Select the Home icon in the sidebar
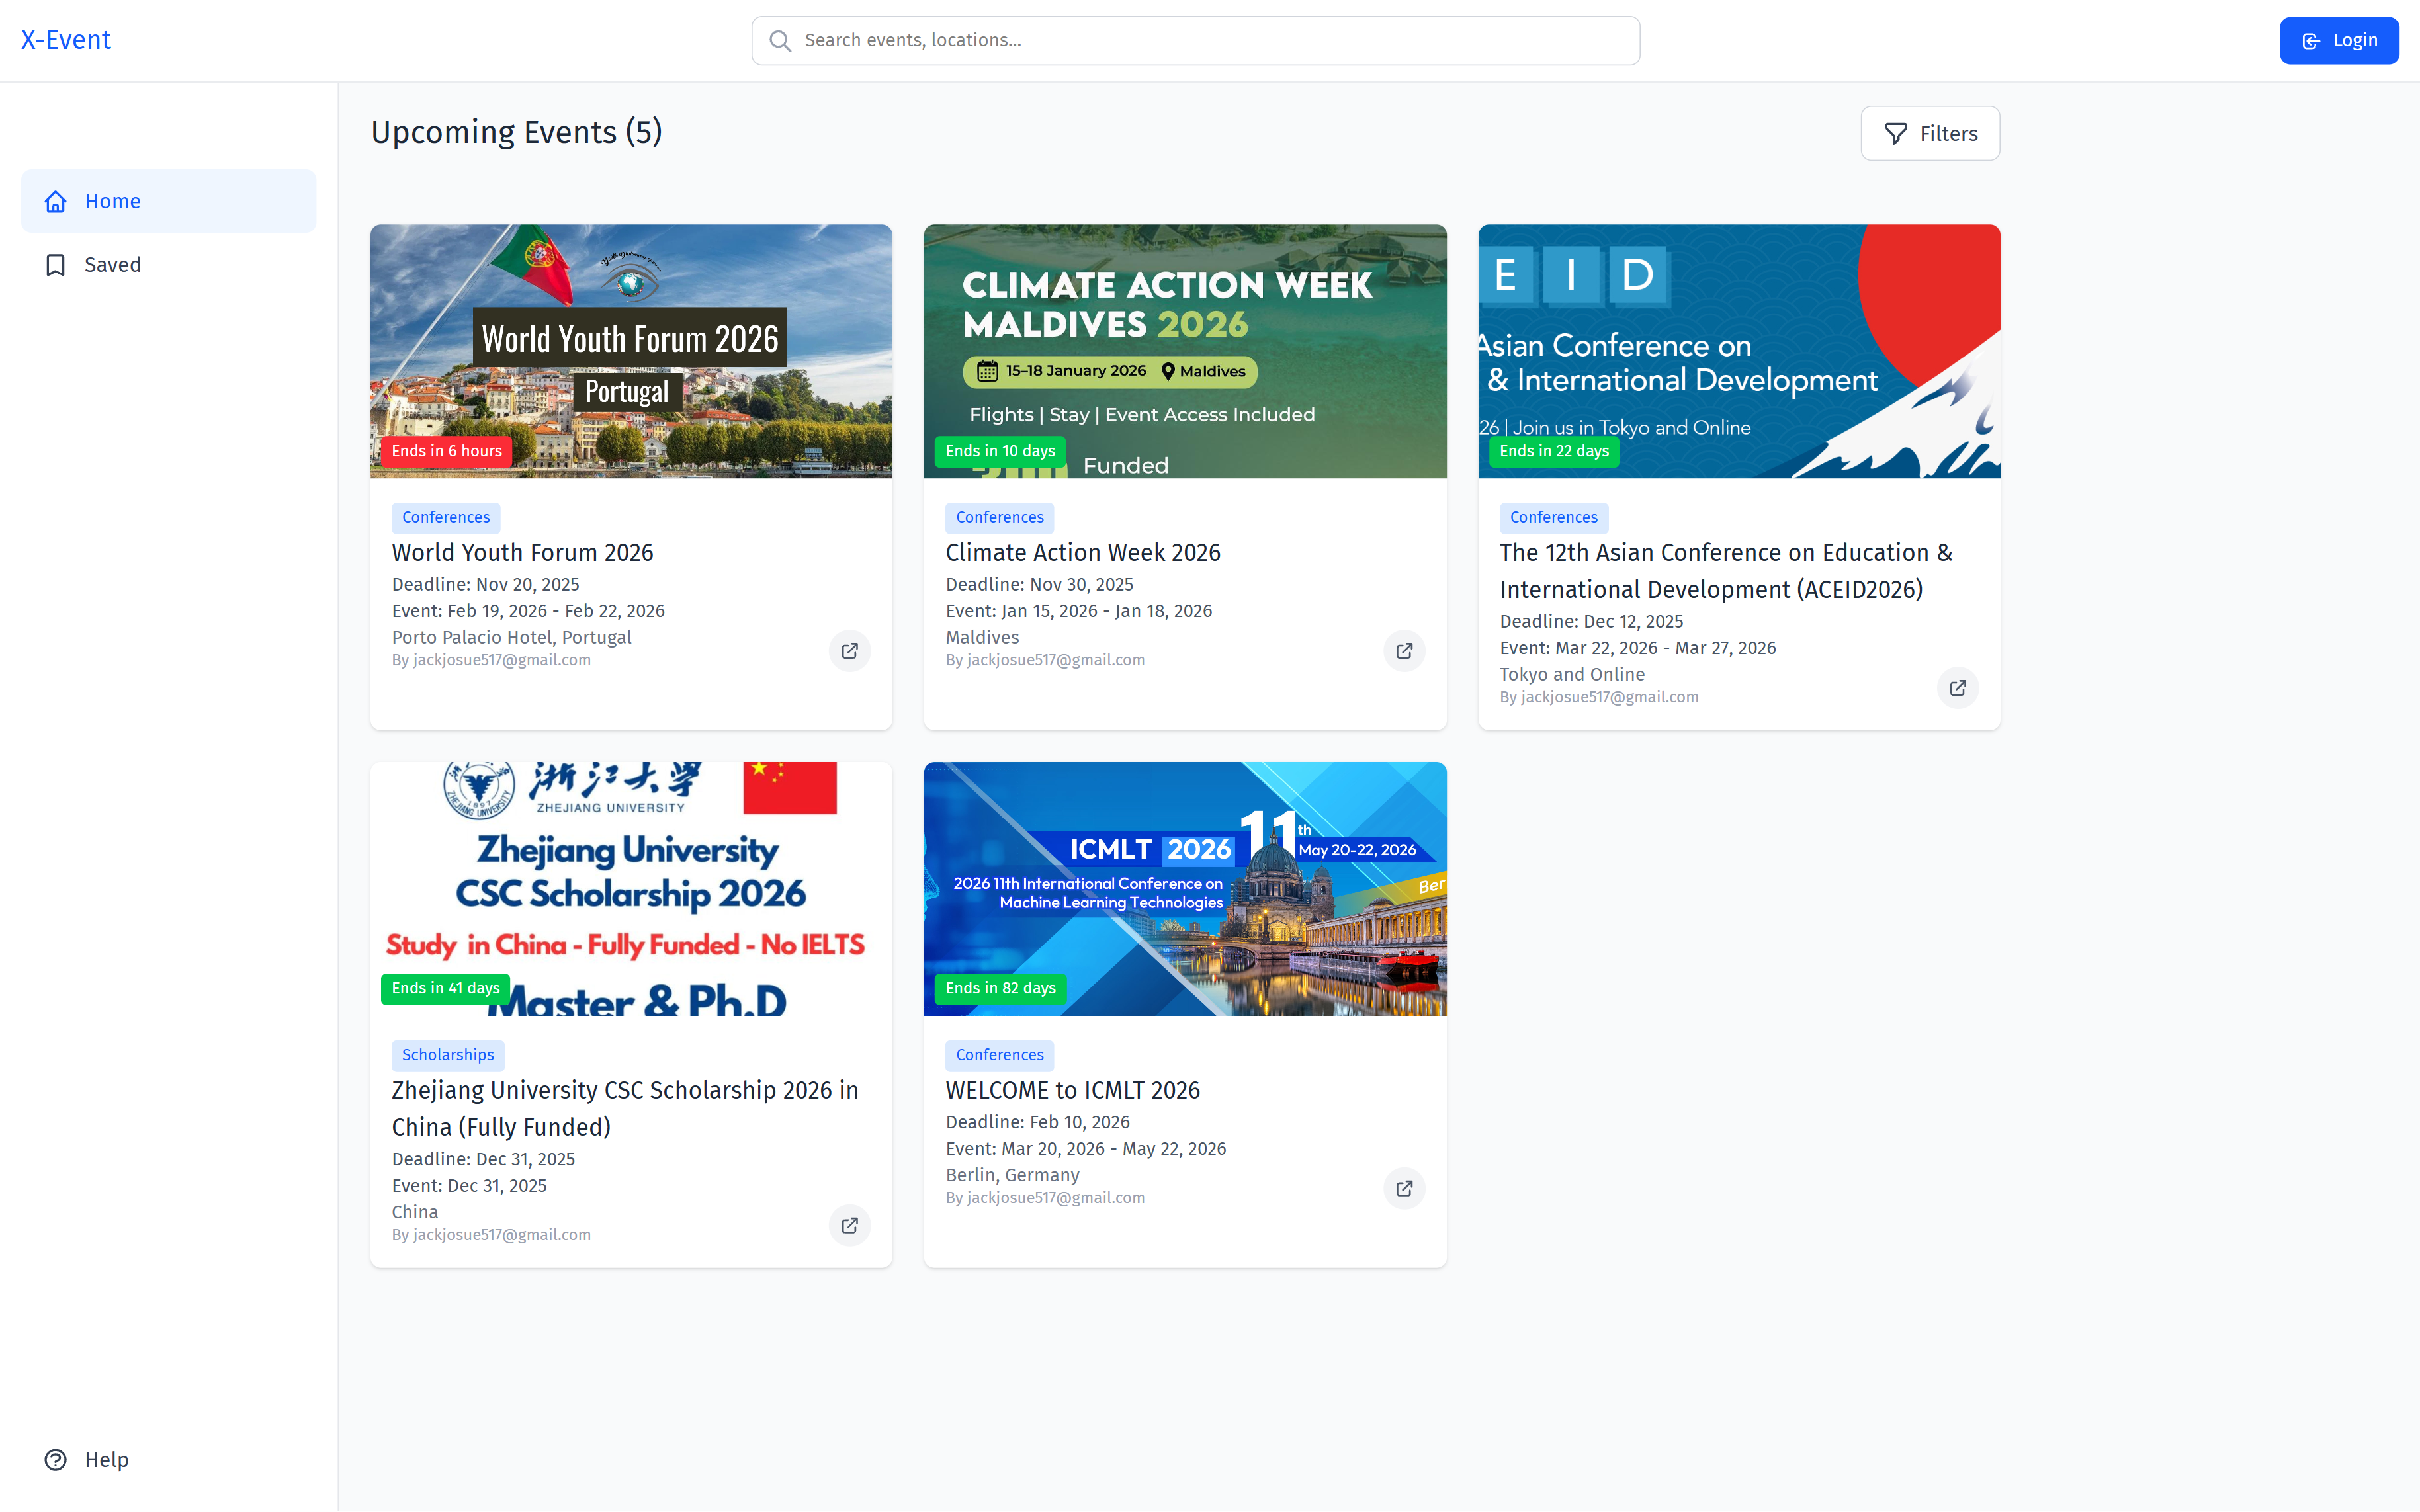The image size is (2420, 1512). tap(55, 201)
